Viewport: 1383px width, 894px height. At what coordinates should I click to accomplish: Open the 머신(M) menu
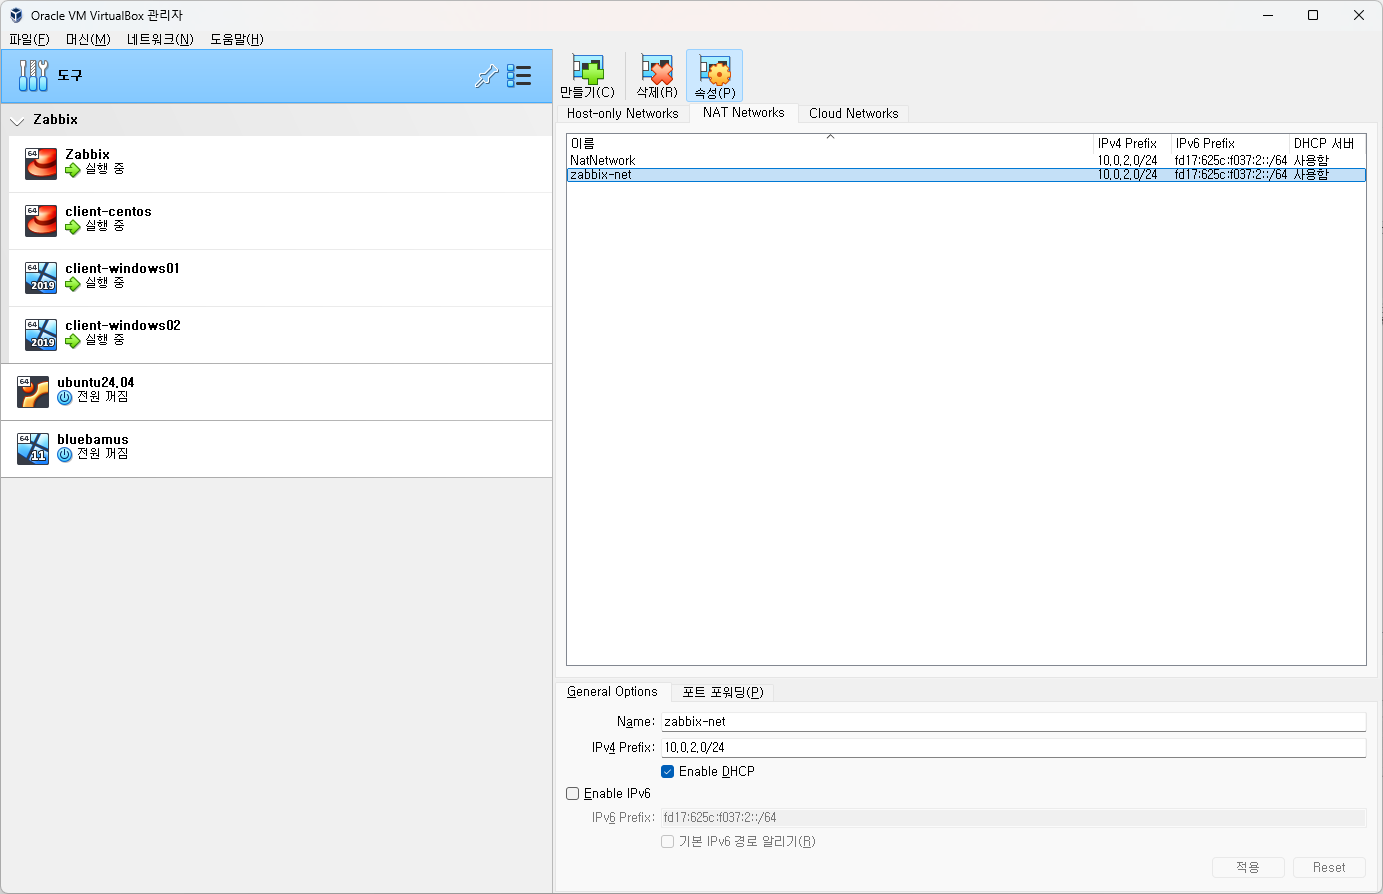[x=88, y=39]
